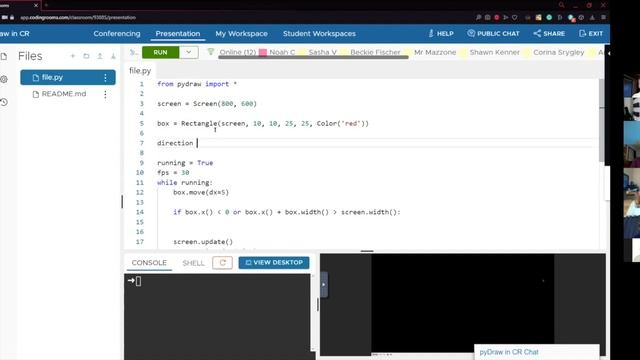Select Corina Srygley in the user bar
This screenshot has width=640, height=360.
tap(558, 52)
